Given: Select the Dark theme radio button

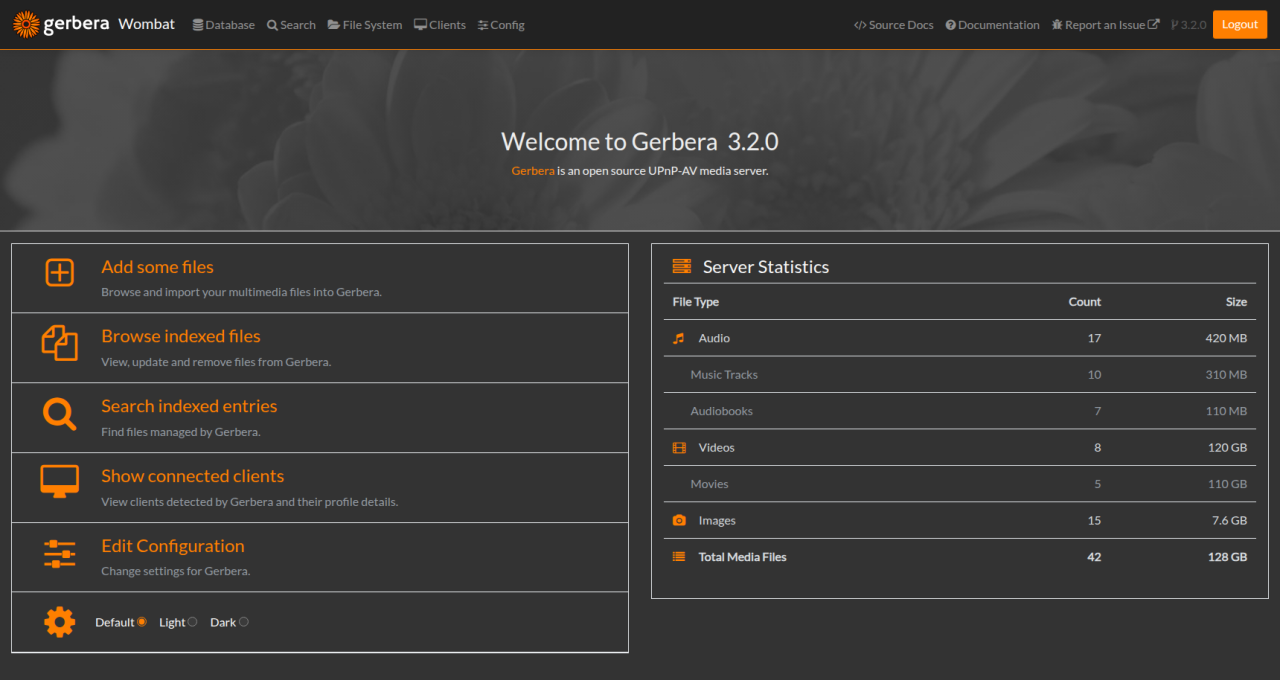Looking at the screenshot, I should tap(244, 622).
